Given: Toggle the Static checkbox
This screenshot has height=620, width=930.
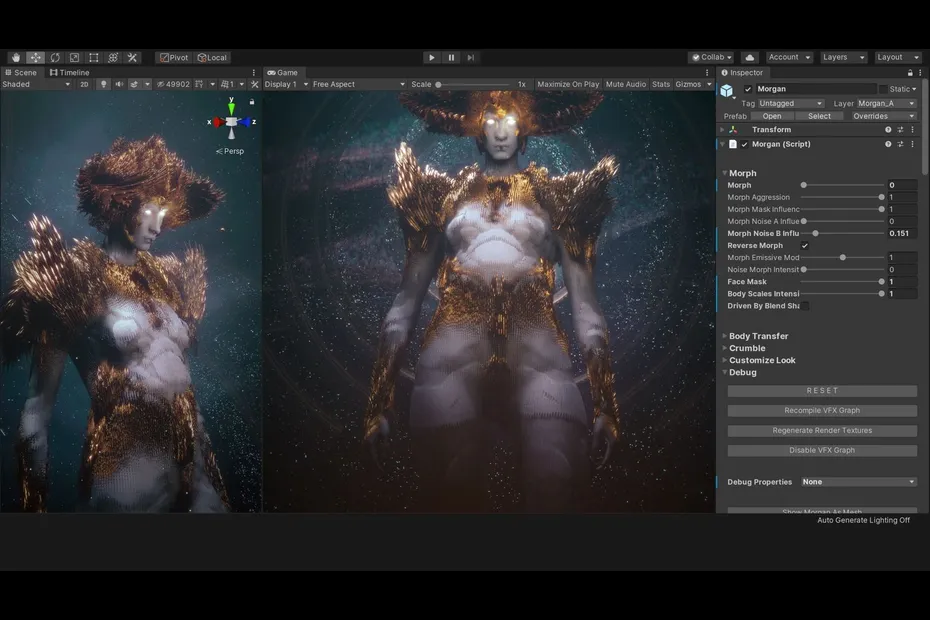Looking at the screenshot, I should click(883, 89).
